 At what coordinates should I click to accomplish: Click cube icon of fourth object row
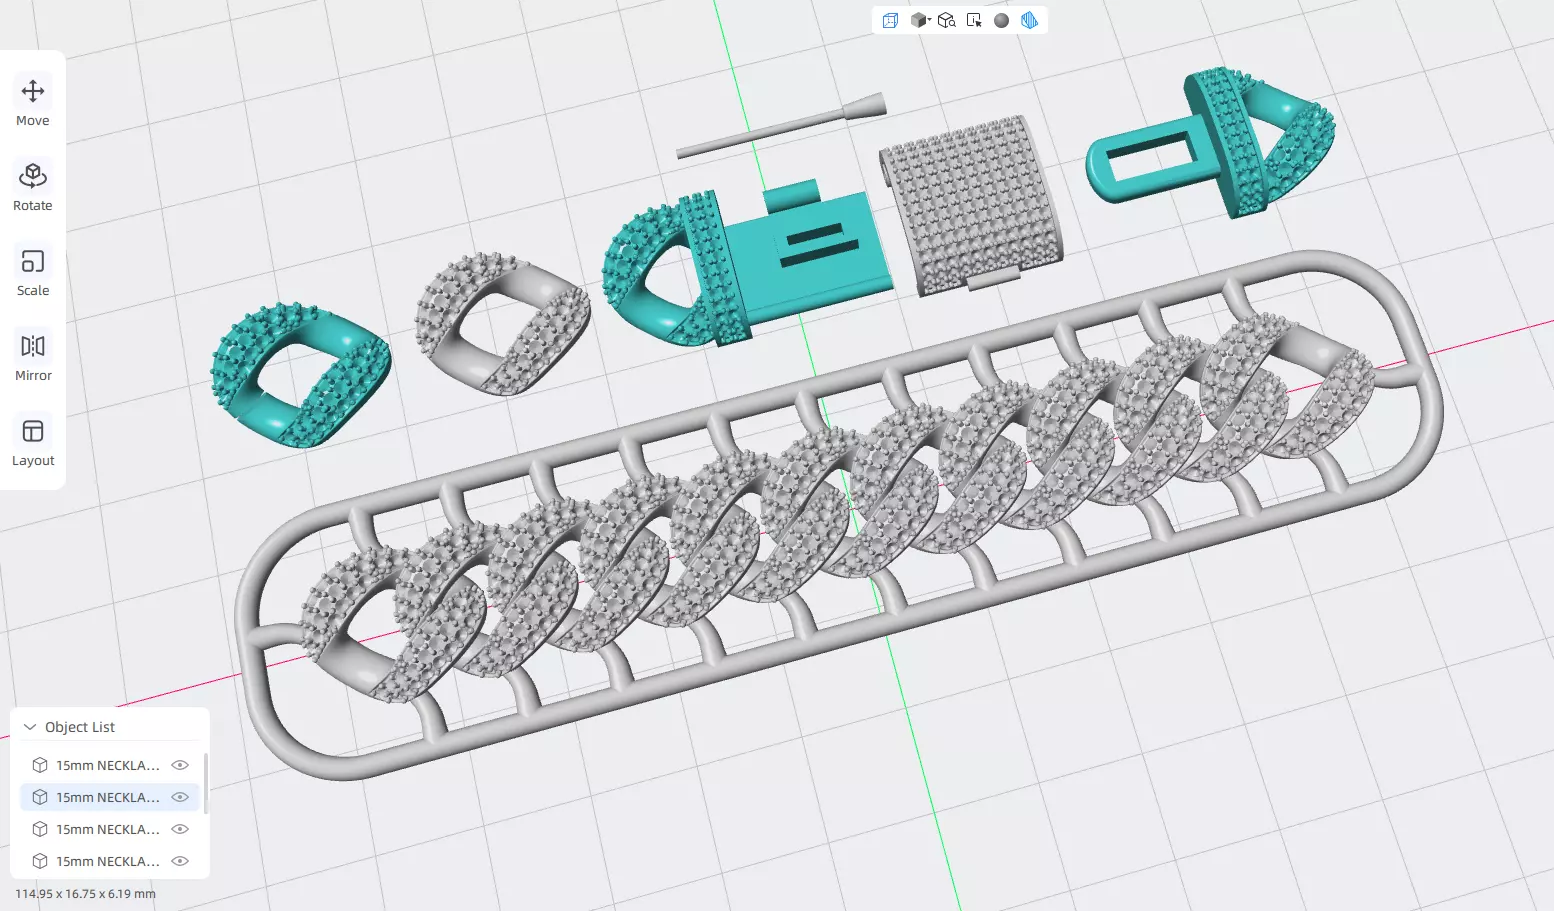pyautogui.click(x=40, y=861)
